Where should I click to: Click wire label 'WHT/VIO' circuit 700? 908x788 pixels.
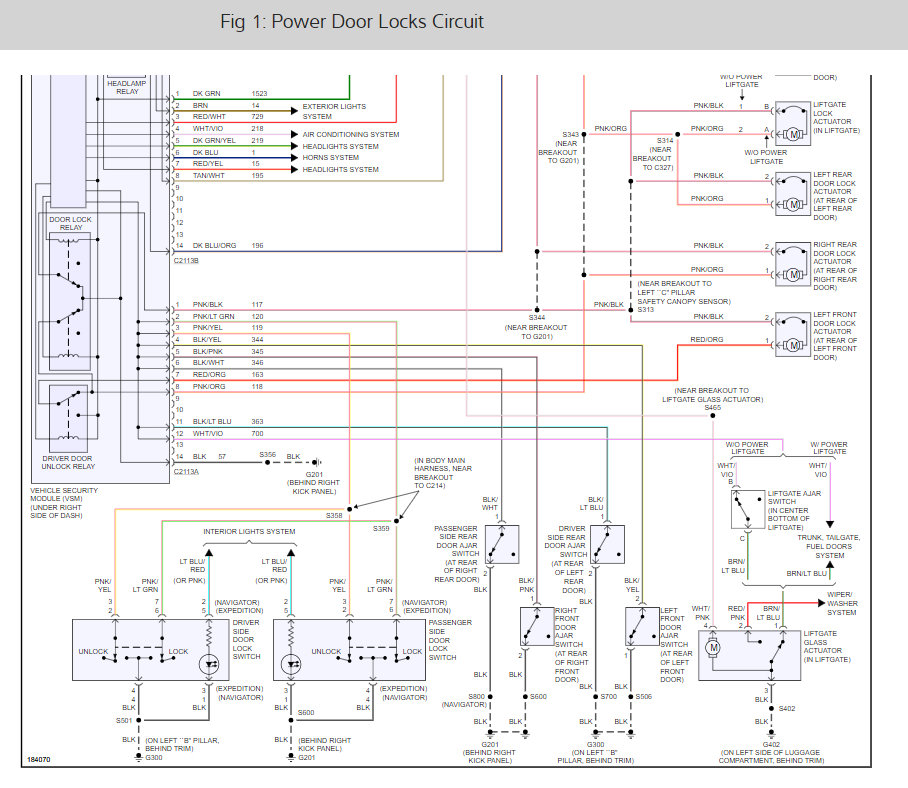[208, 434]
